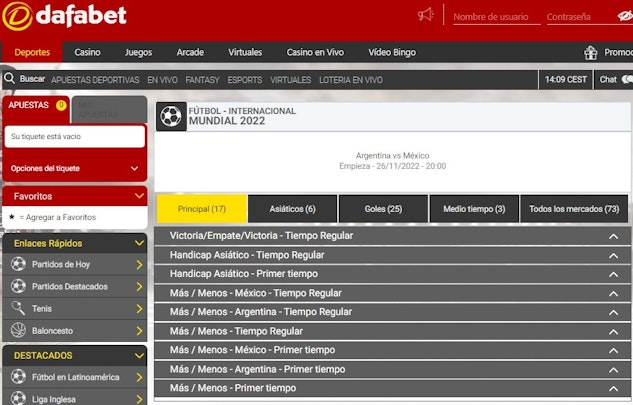Image resolution: width=633 pixels, height=405 pixels.
Task: Click the star icon in Favoritos
Action: pyautogui.click(x=12, y=217)
